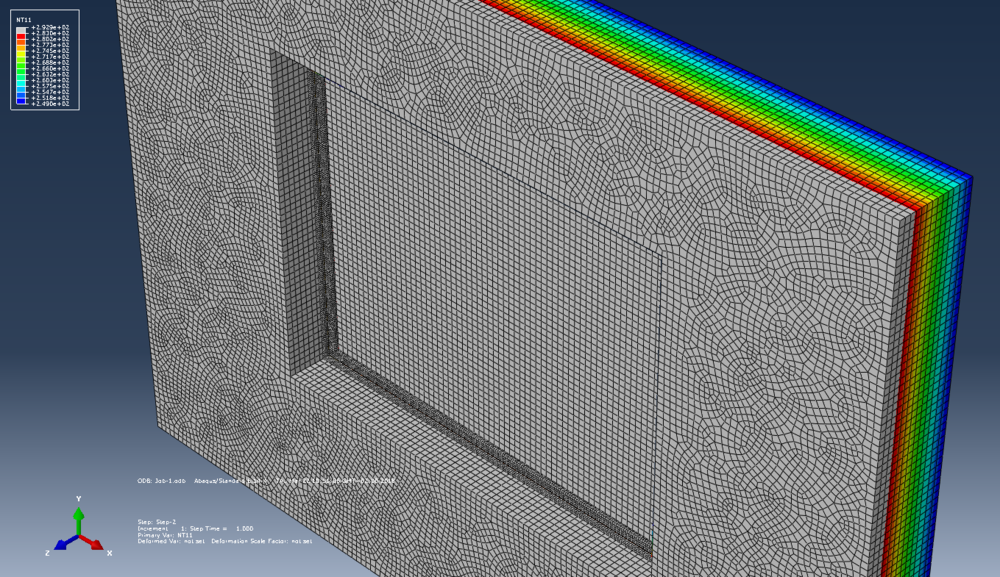Click the green Y-axis arrow on the view triad

[79, 512]
